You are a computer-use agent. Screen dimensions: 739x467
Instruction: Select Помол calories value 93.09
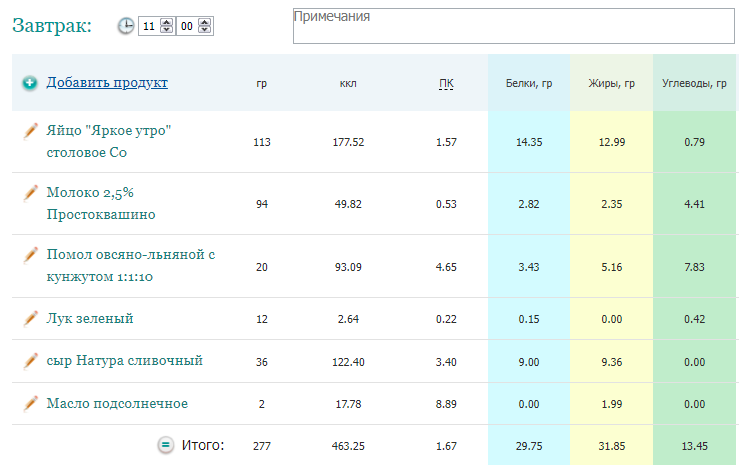pyautogui.click(x=348, y=267)
